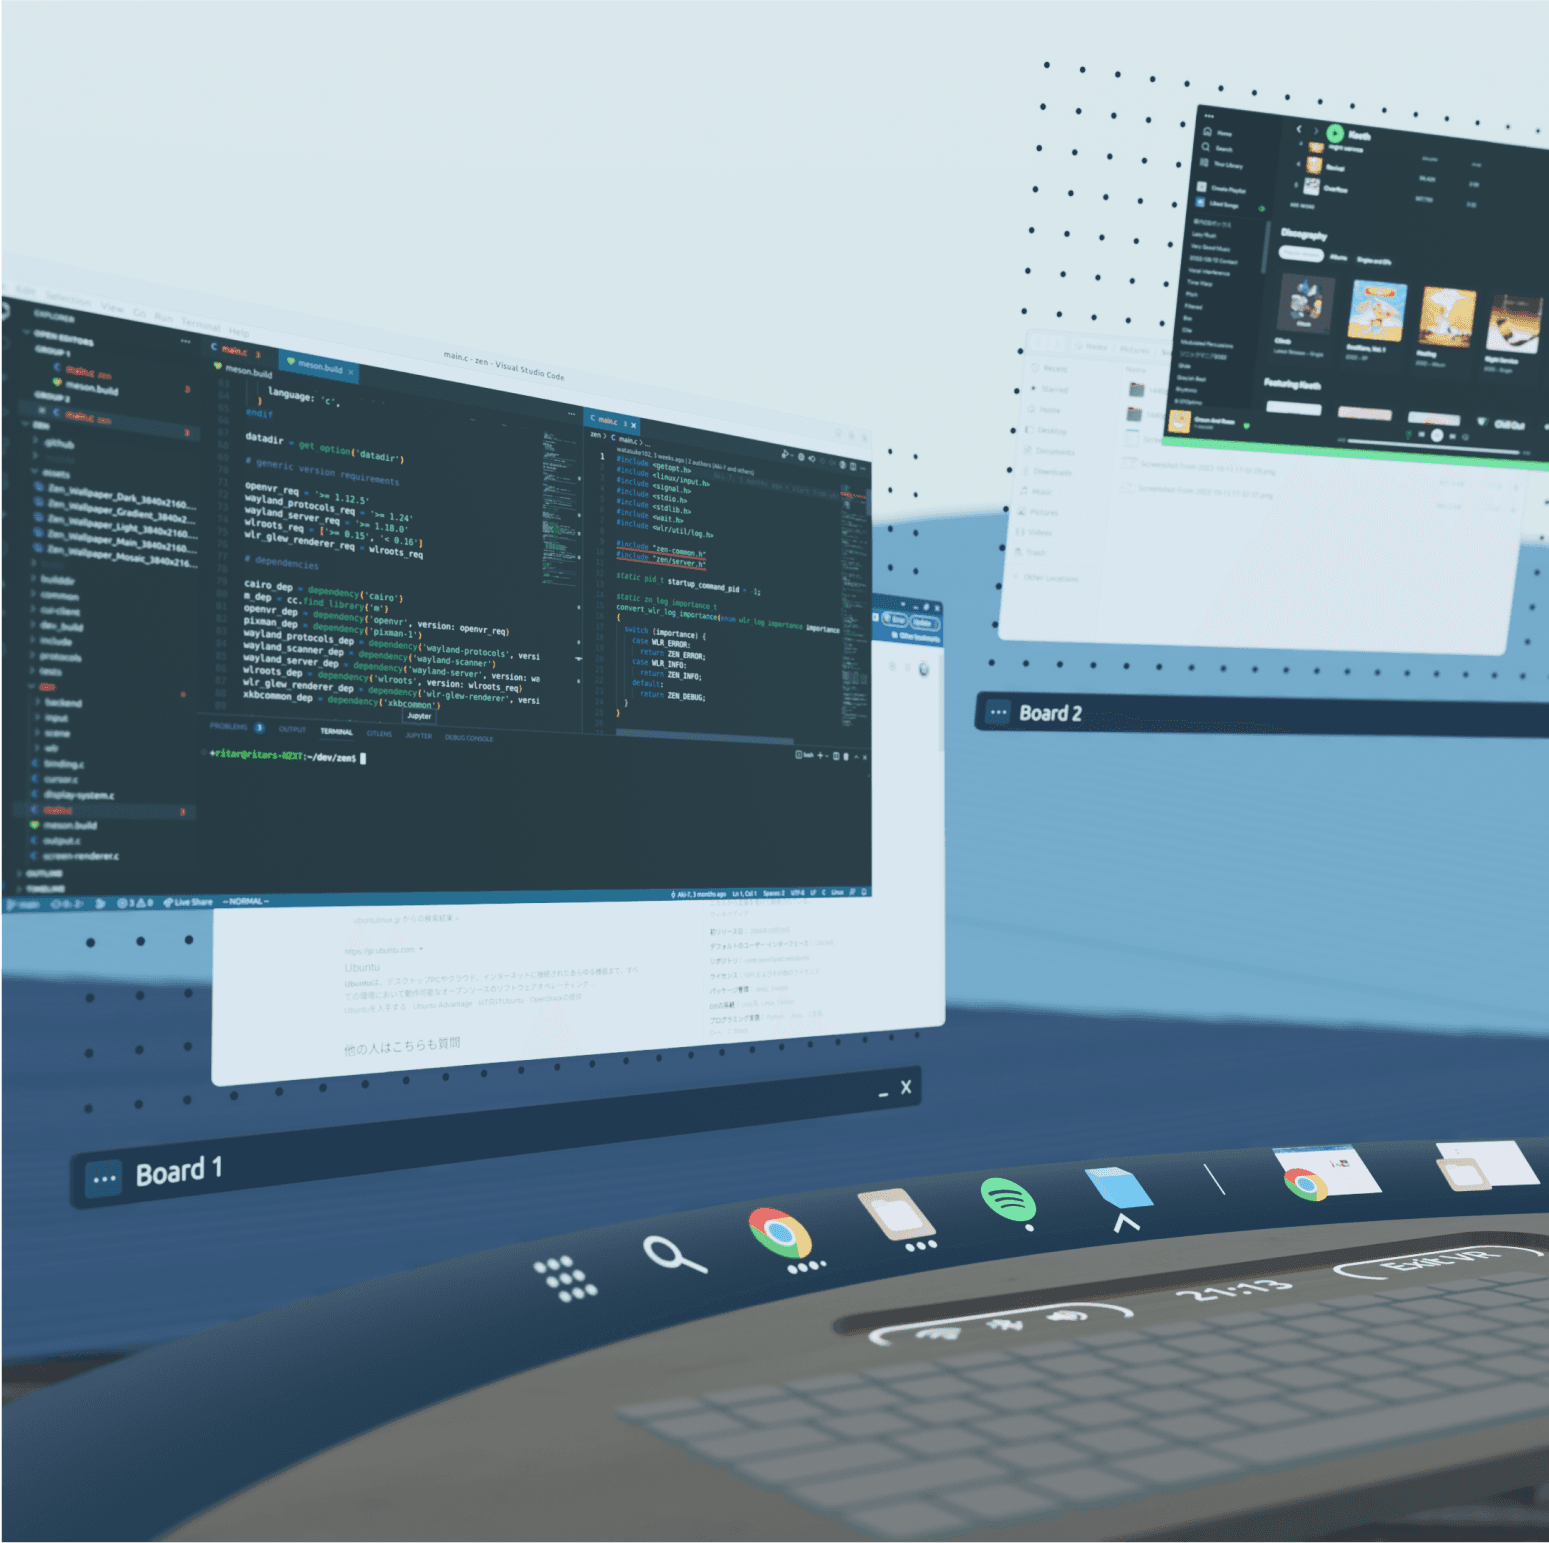Open Trash in the Files window sidebar
Image resolution: width=1549 pixels, height=1543 pixels.
coord(1029,552)
